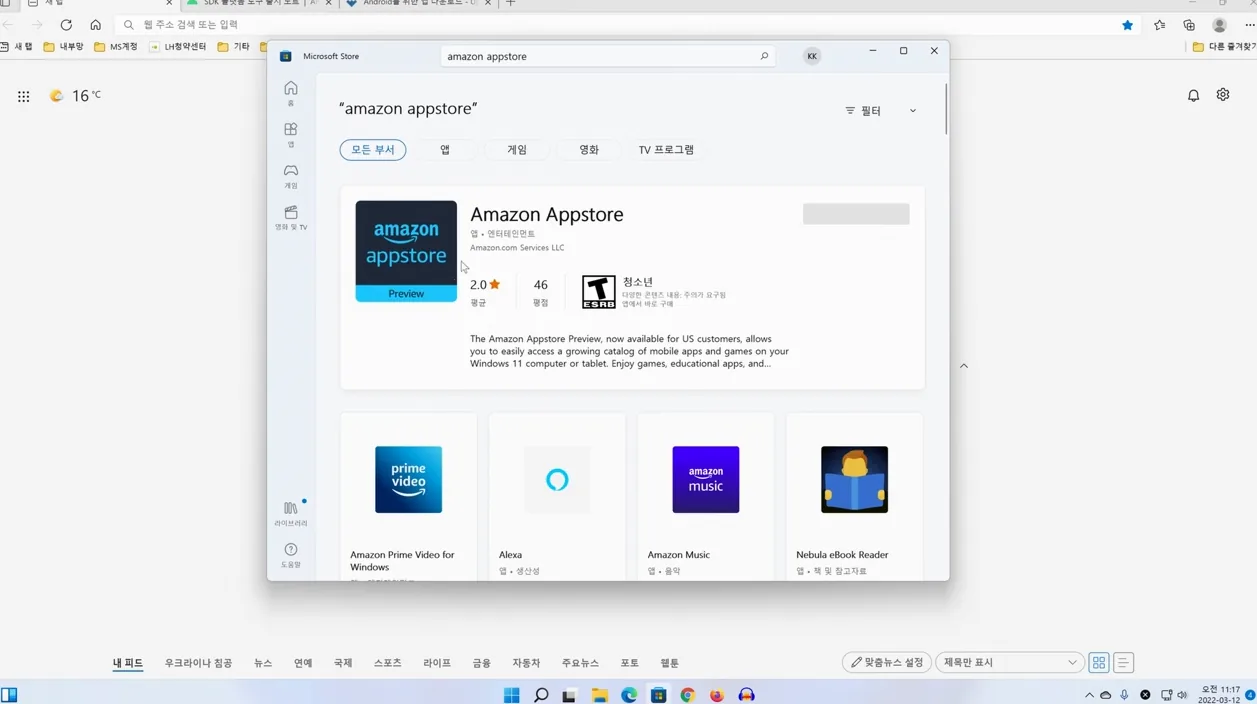
Task: Click the 2.0 star average rating
Action: point(485,285)
